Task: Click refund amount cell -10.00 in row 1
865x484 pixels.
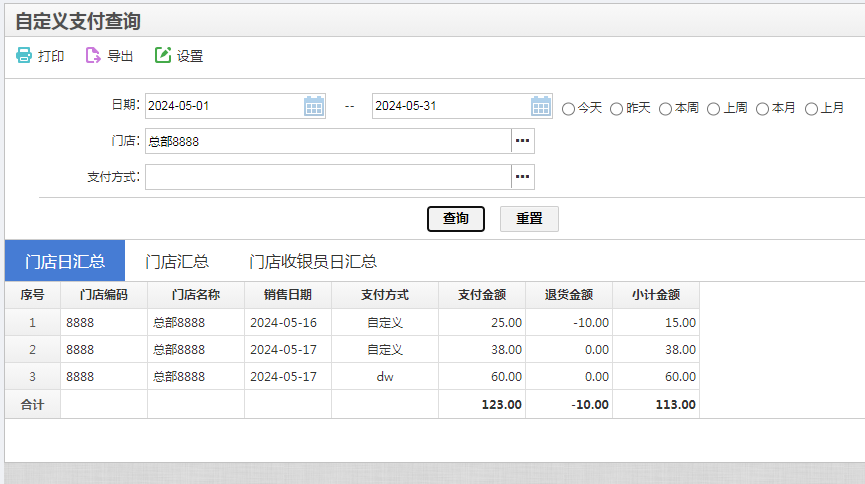Action: (569, 322)
